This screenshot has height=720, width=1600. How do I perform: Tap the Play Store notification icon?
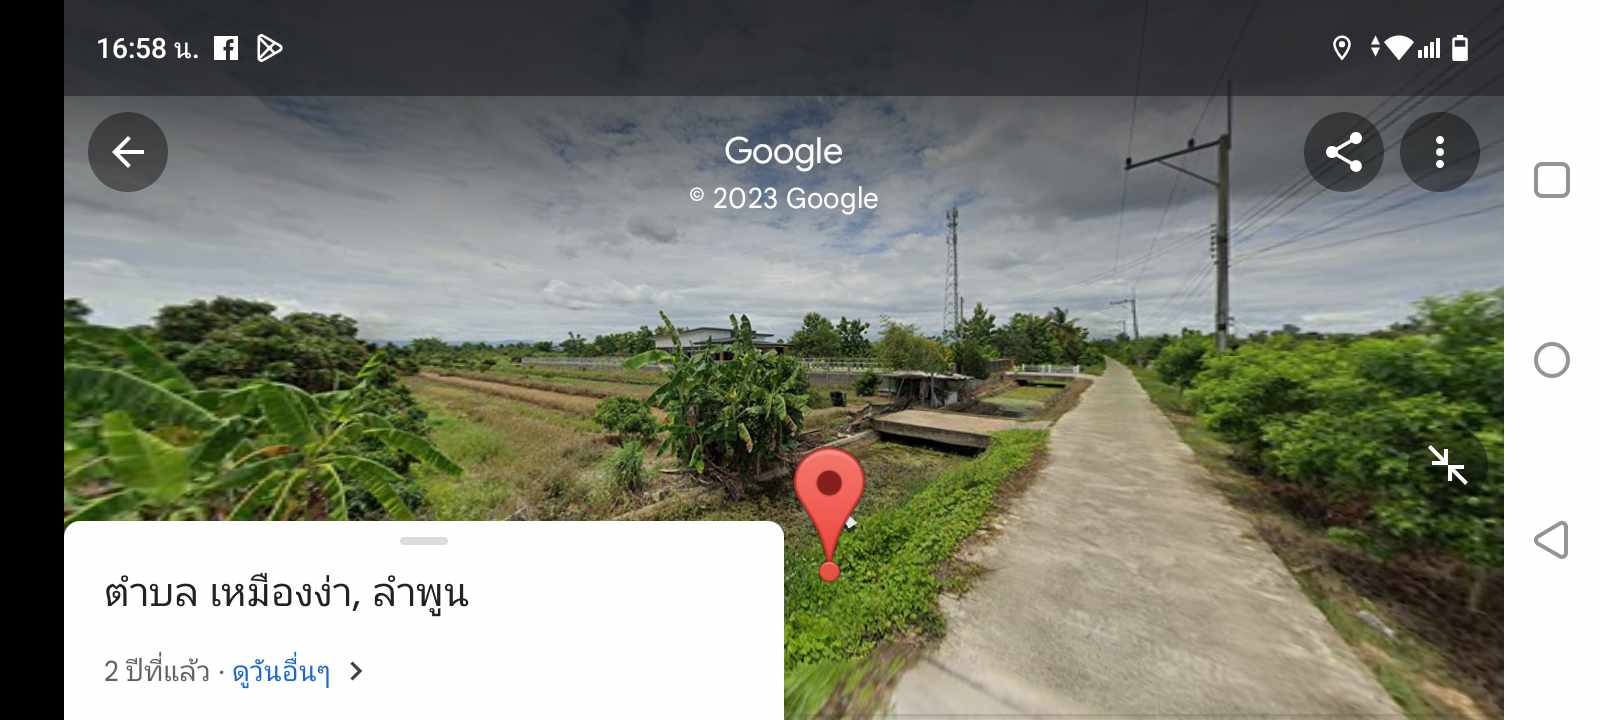click(x=269, y=48)
